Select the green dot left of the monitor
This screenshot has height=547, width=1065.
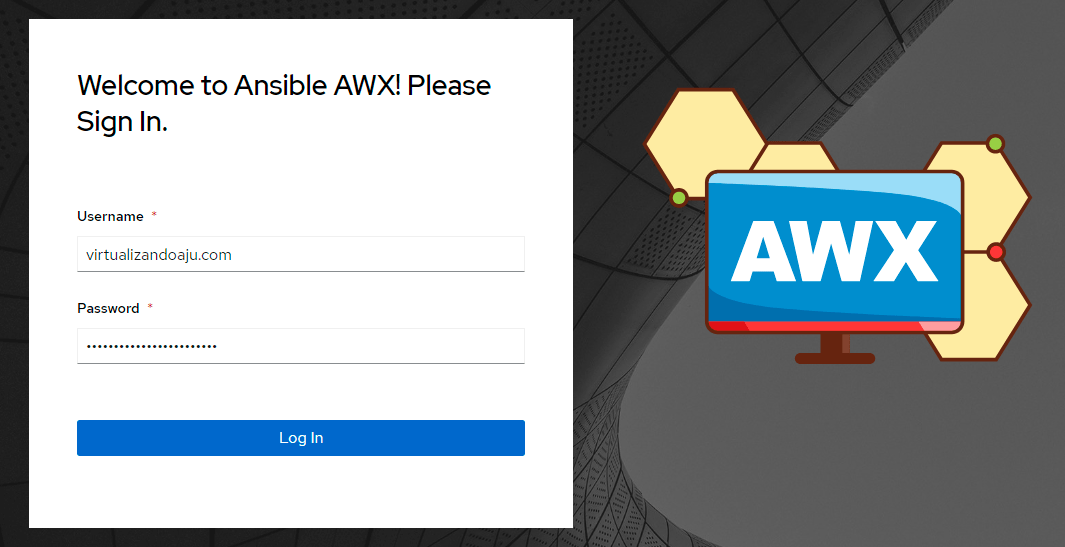point(679,197)
